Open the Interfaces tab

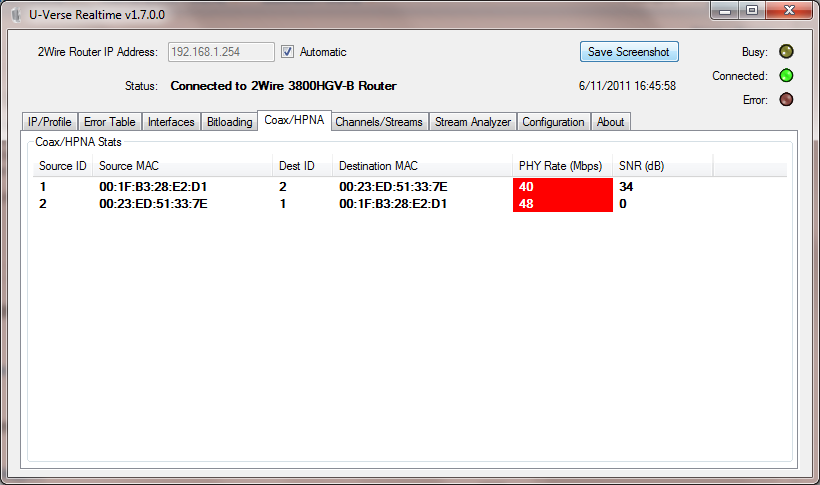(x=171, y=122)
